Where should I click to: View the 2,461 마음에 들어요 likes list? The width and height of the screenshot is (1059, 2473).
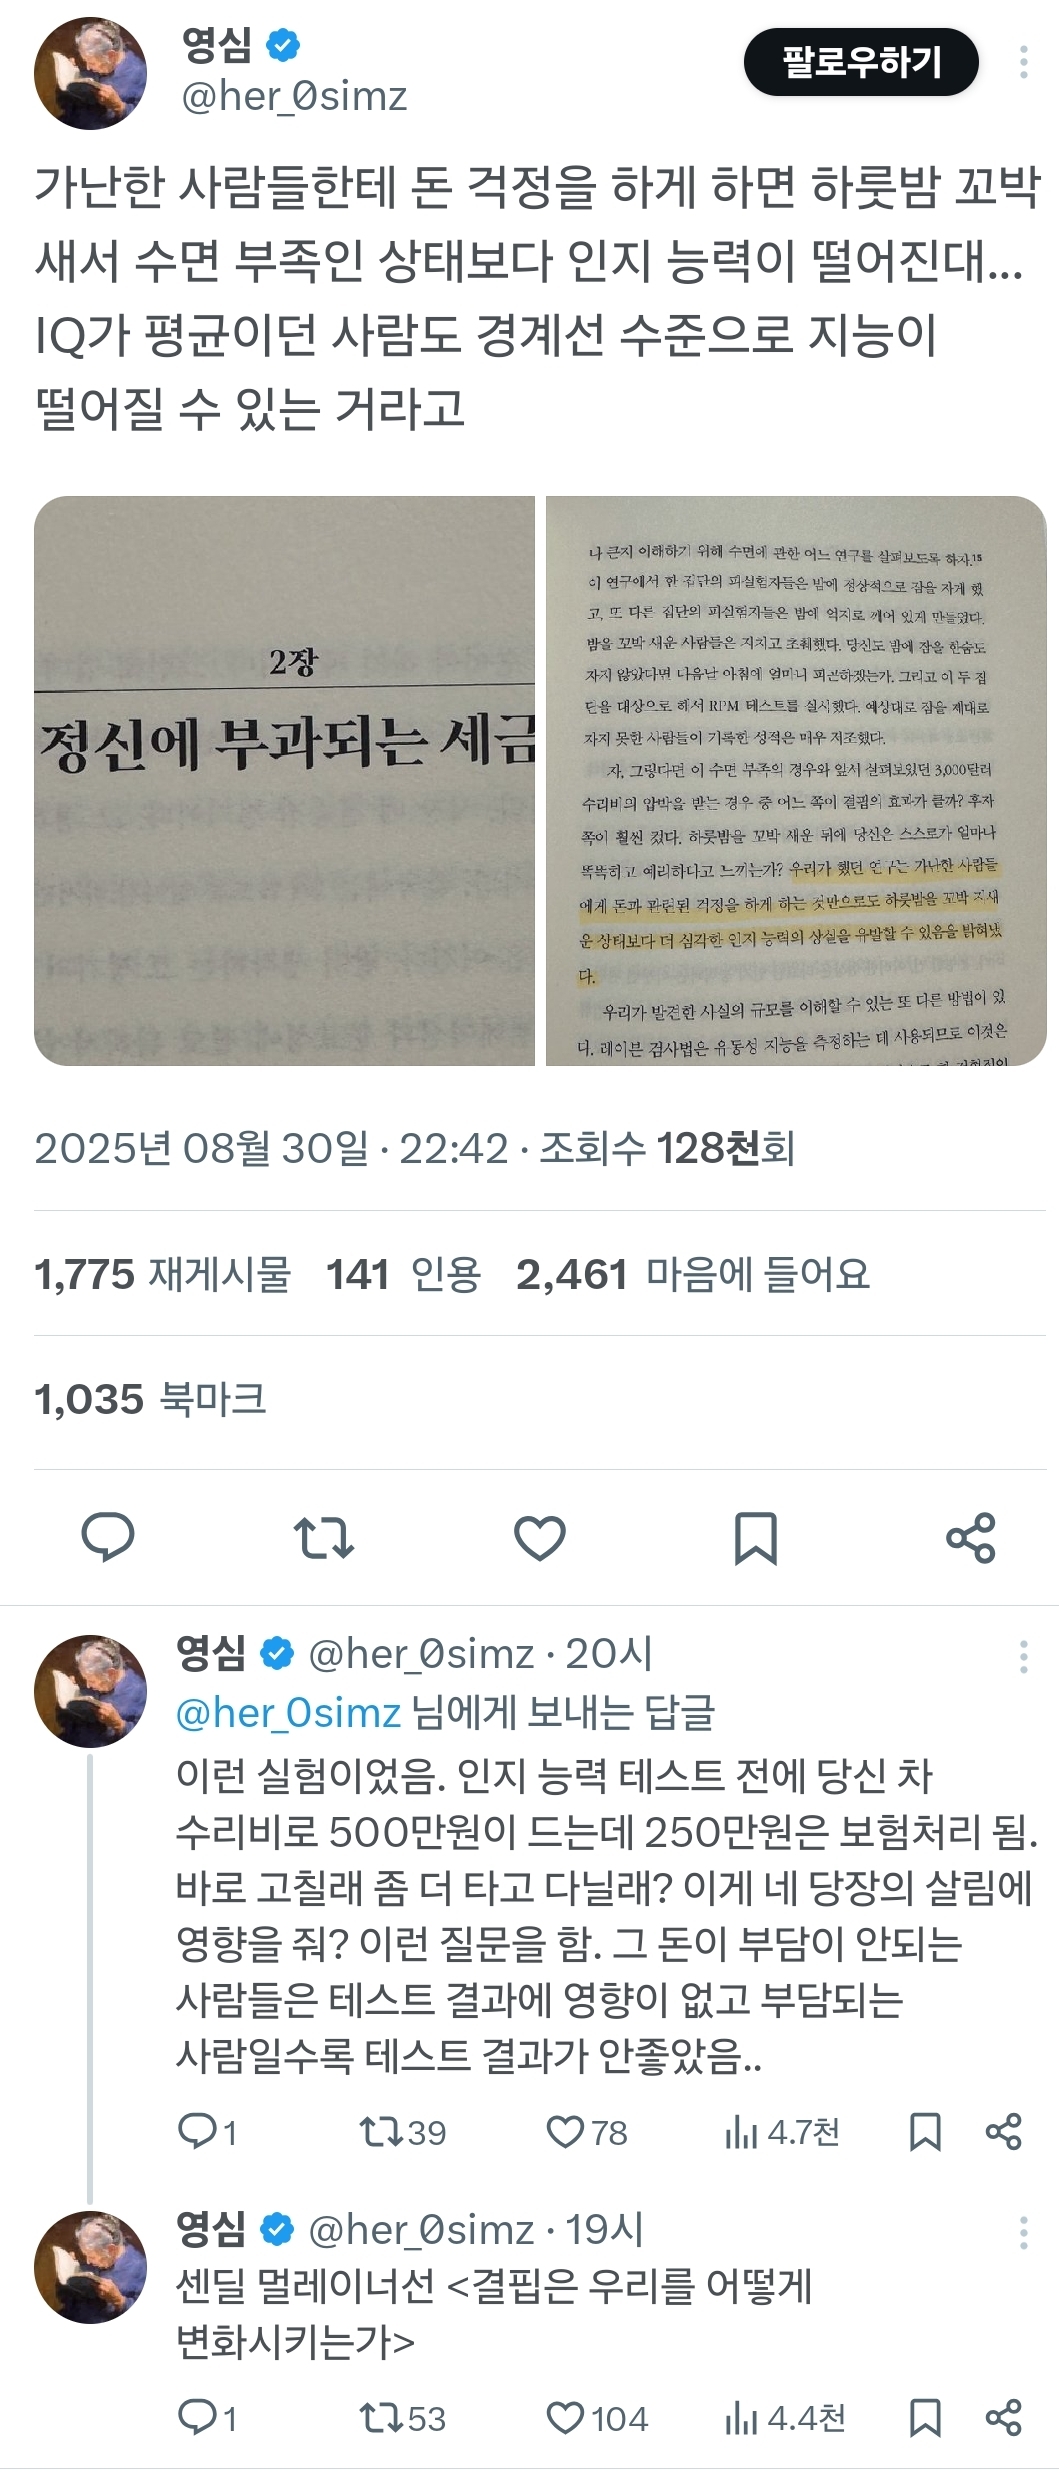[x=692, y=1274]
